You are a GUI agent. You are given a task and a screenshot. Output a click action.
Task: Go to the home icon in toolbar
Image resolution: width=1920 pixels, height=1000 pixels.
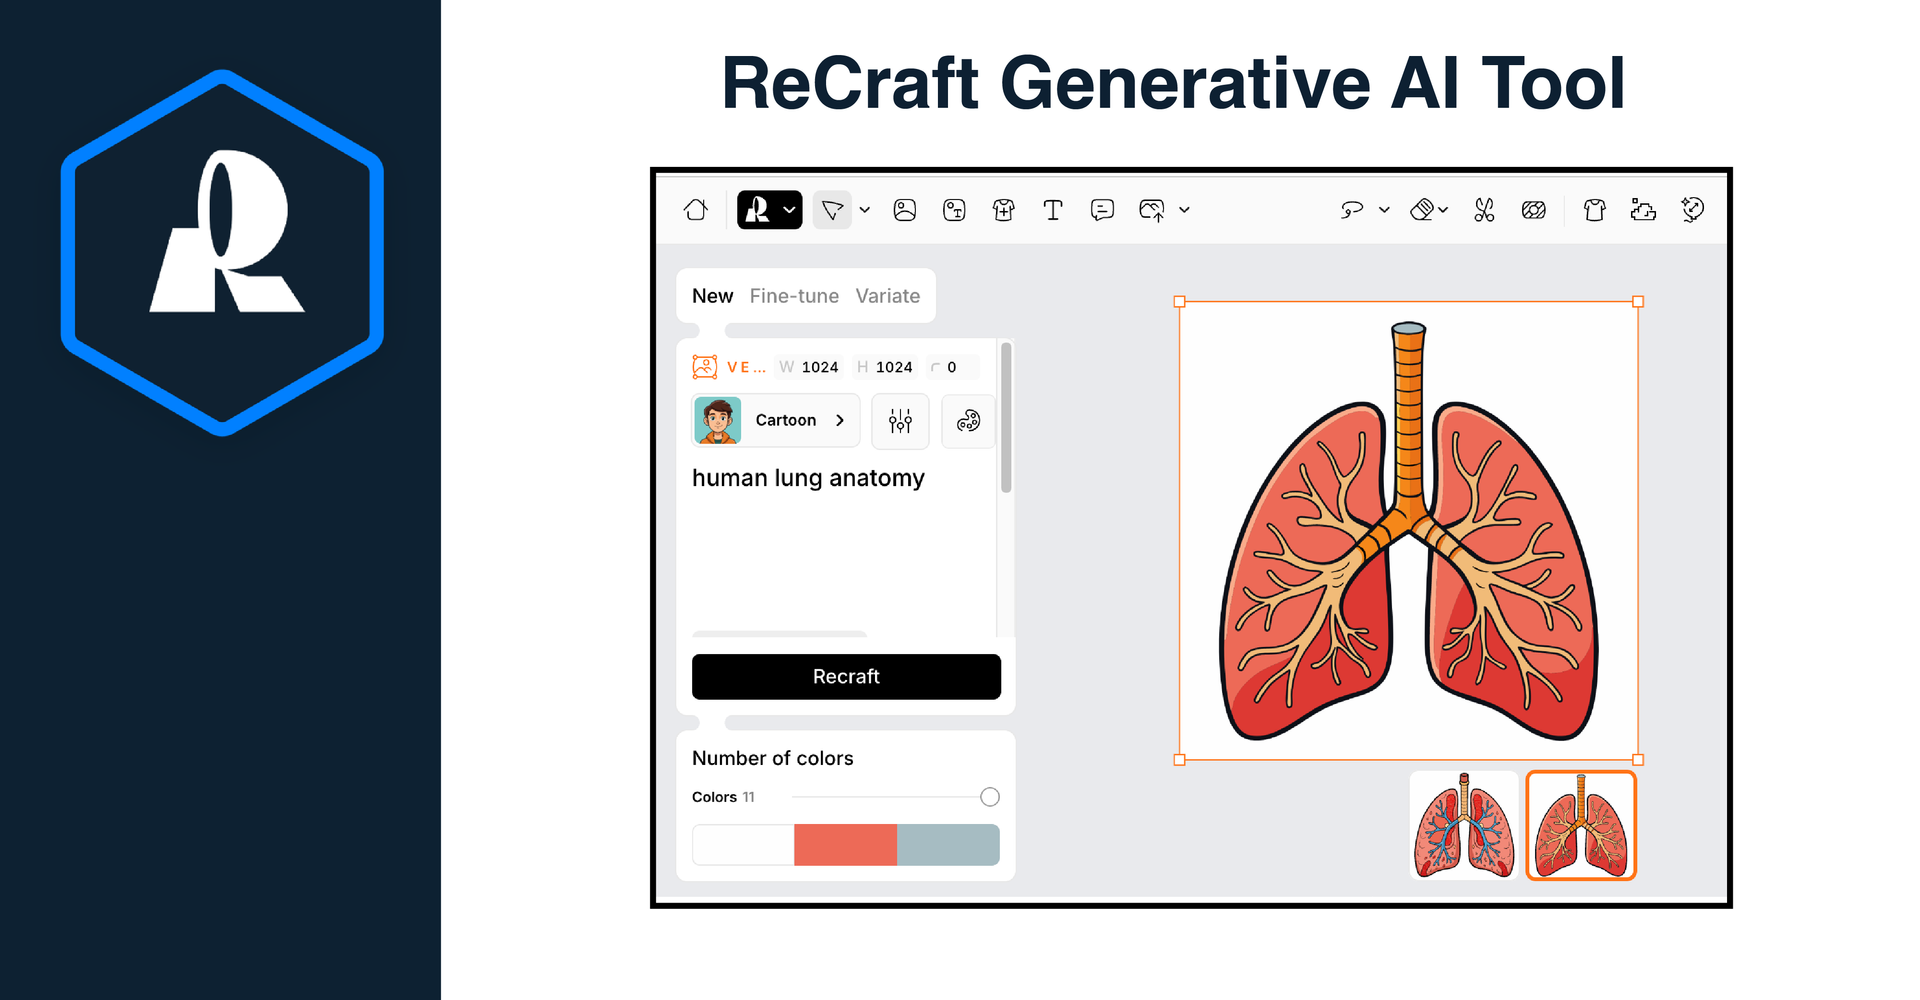tap(696, 210)
